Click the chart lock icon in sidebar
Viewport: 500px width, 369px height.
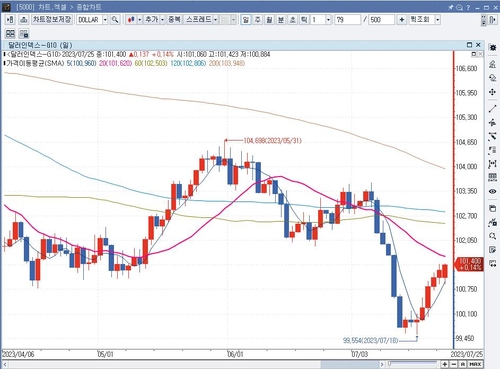point(492,222)
